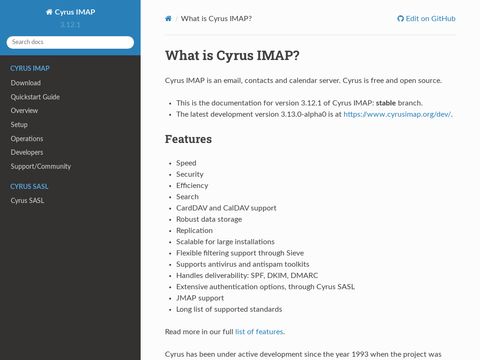Click the latest development version 3.13.0-alpha0 line
Screen dimensions: 480x360
point(314,114)
